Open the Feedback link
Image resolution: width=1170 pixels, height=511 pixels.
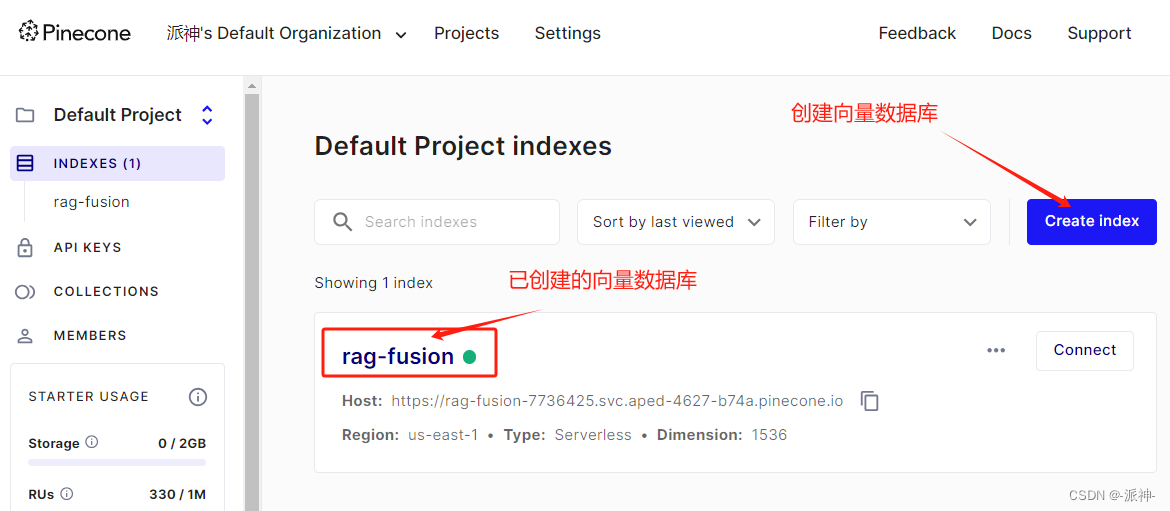(x=917, y=34)
